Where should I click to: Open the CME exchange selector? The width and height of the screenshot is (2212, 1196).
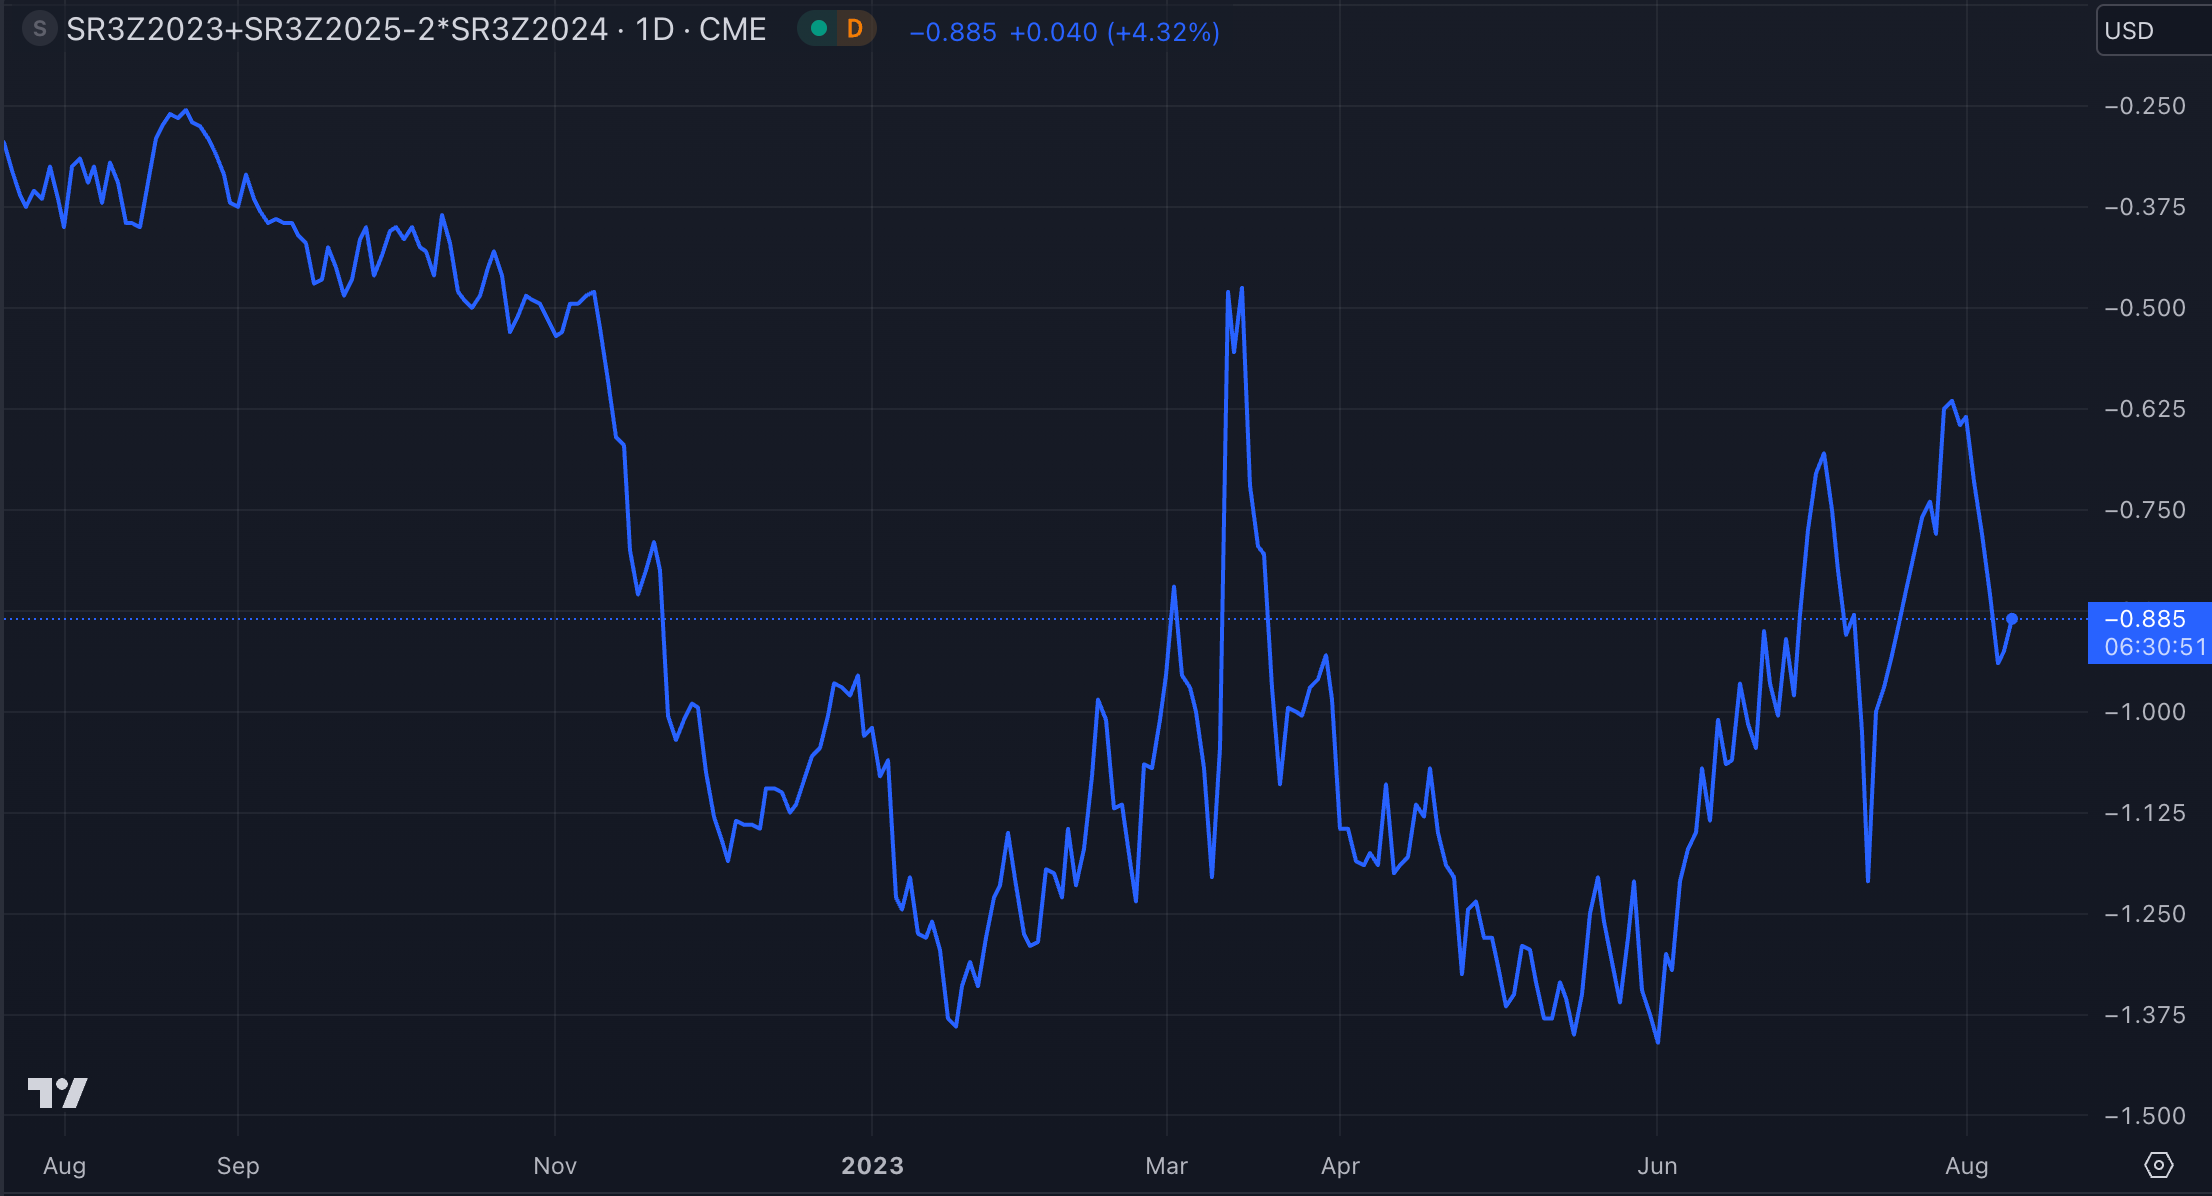point(731,29)
